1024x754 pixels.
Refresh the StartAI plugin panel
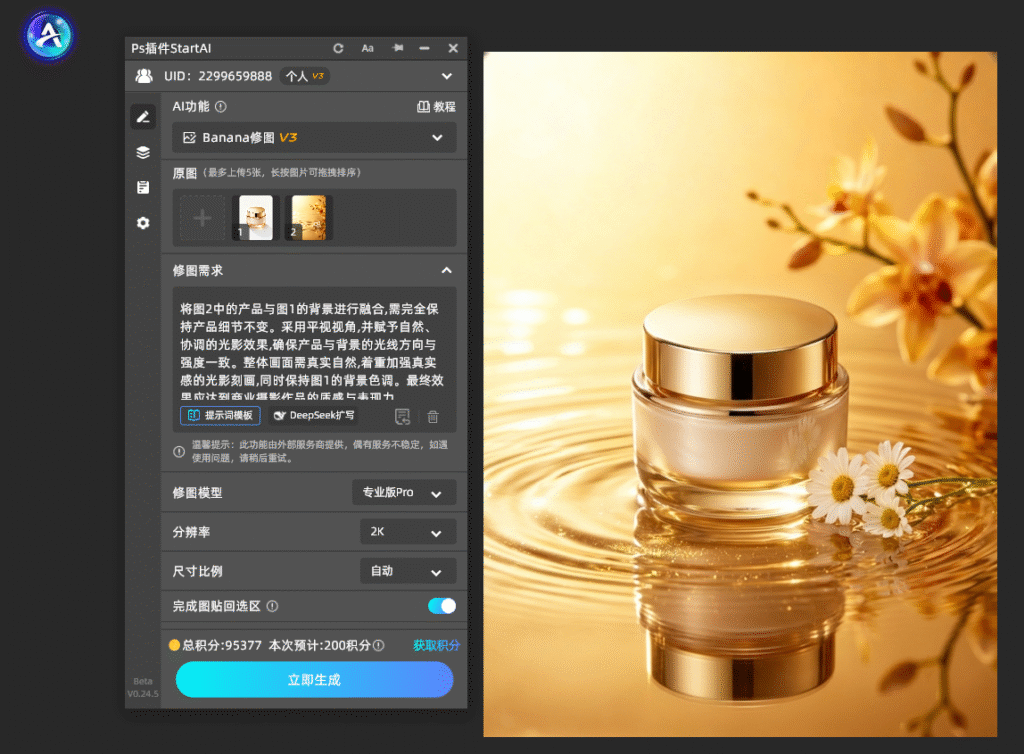point(338,48)
